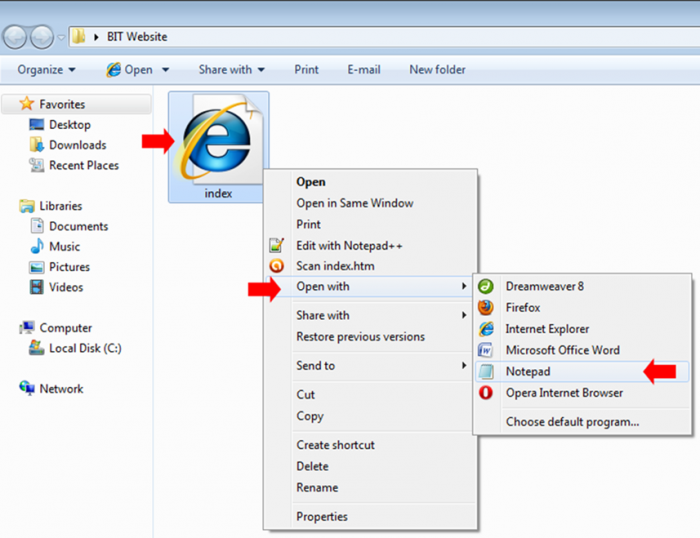Expand the Share with context submenu arrow
The image size is (700, 538).
coord(464,315)
